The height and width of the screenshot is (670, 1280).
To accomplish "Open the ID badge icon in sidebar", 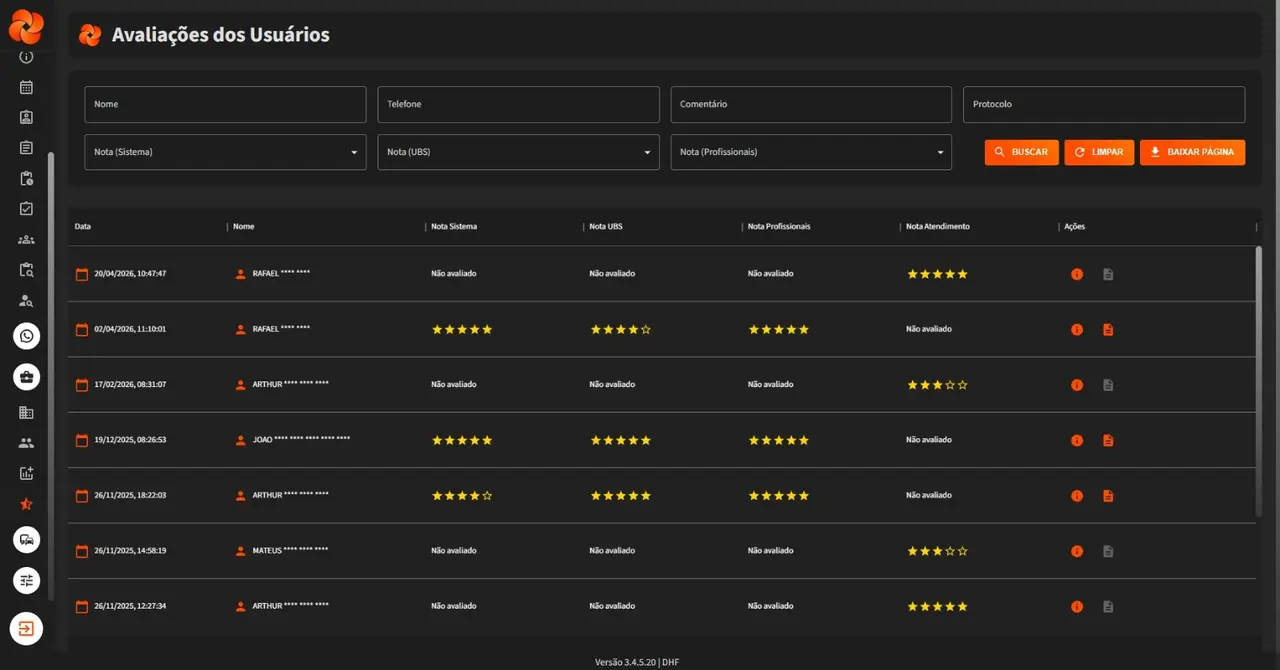I will point(26,117).
